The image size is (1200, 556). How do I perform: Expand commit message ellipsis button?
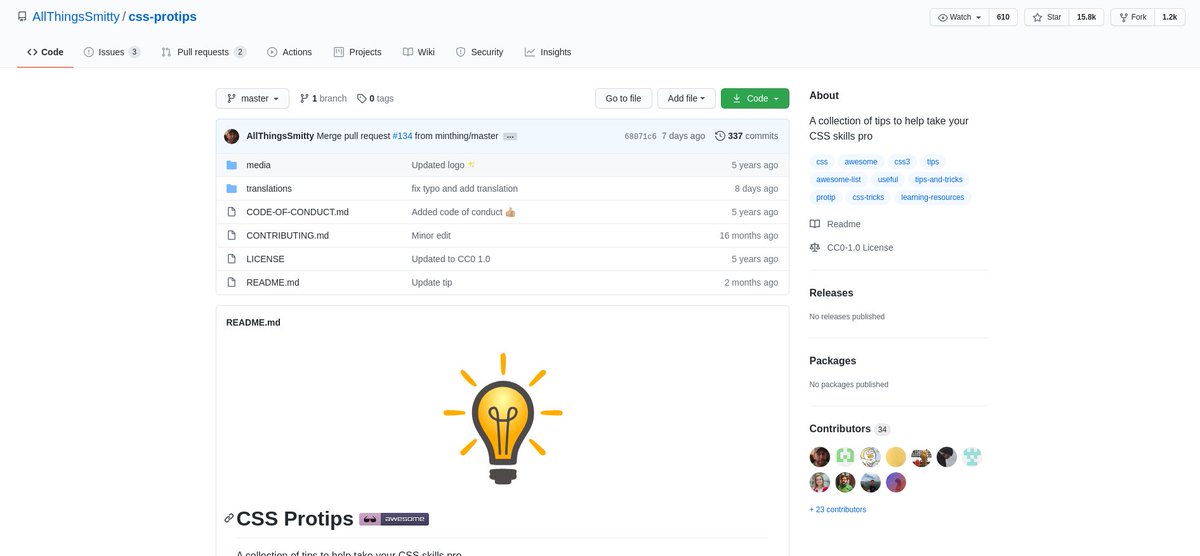[510, 136]
